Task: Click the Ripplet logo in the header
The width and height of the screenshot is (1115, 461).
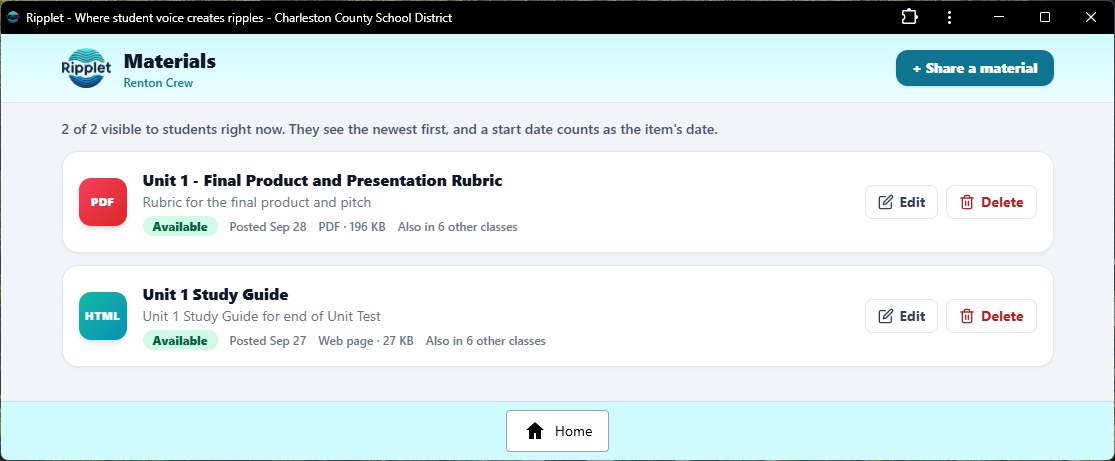Action: pos(86,68)
